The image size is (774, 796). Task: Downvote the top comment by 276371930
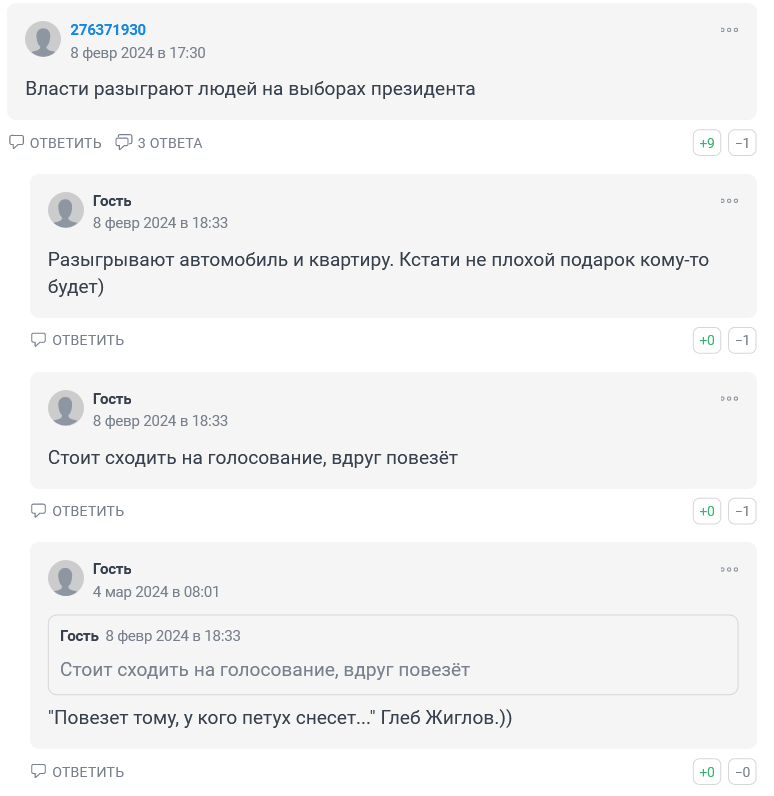(x=742, y=143)
